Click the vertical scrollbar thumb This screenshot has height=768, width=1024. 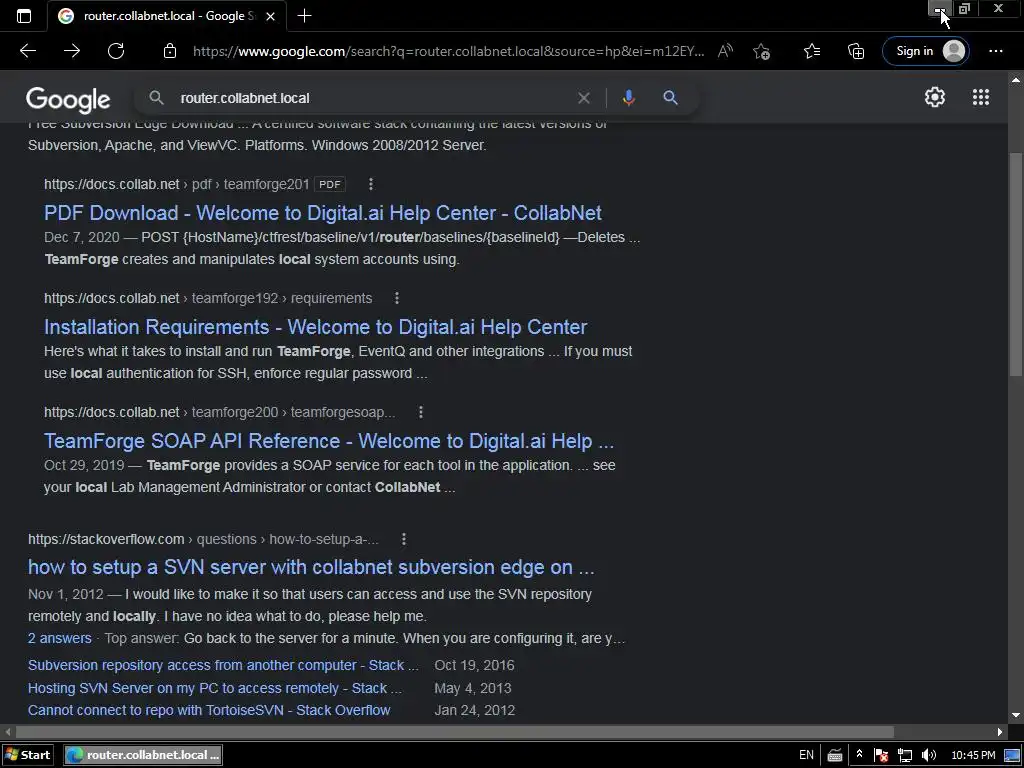1016,264
